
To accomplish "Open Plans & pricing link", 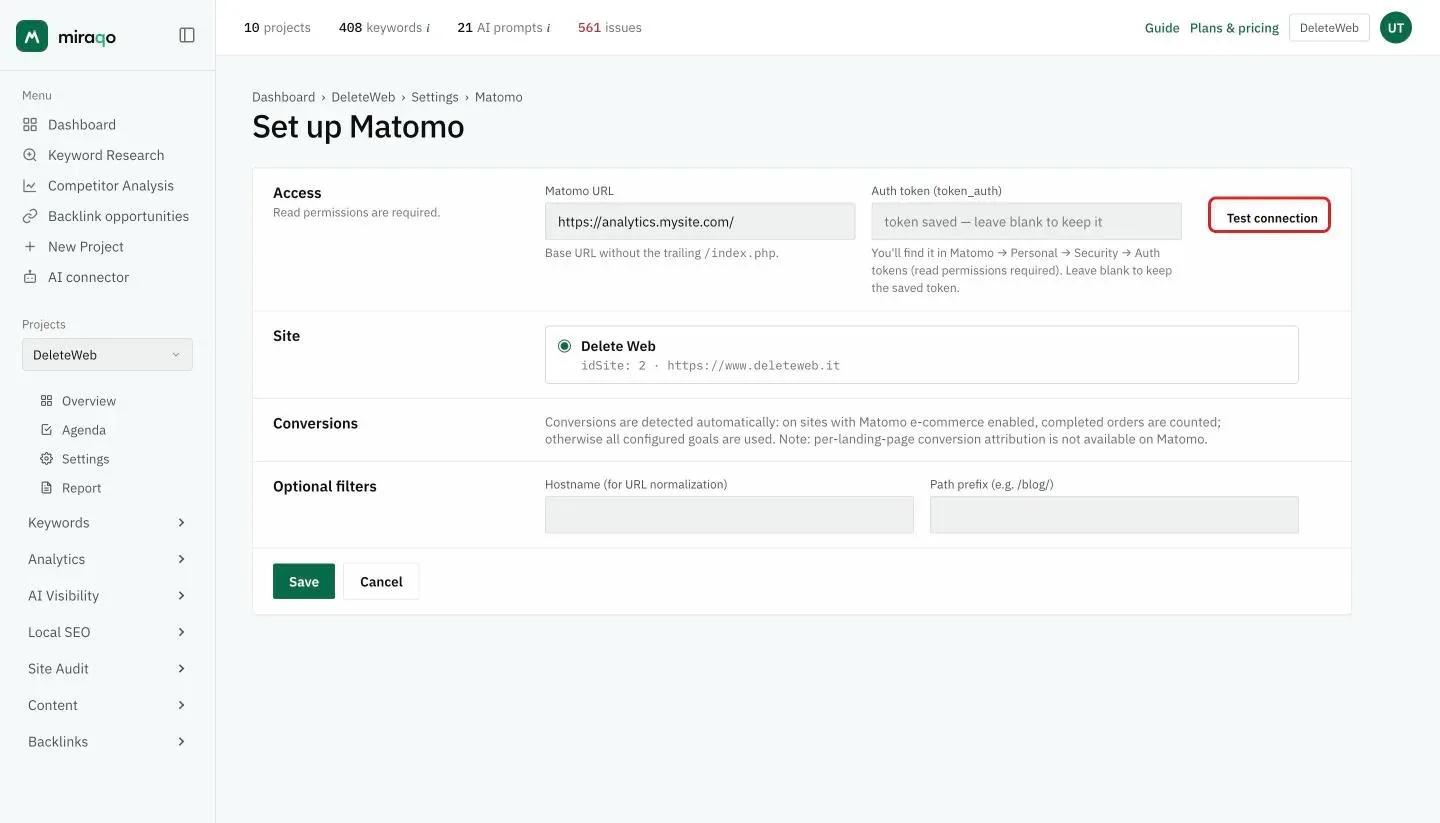I will coord(1234,28).
